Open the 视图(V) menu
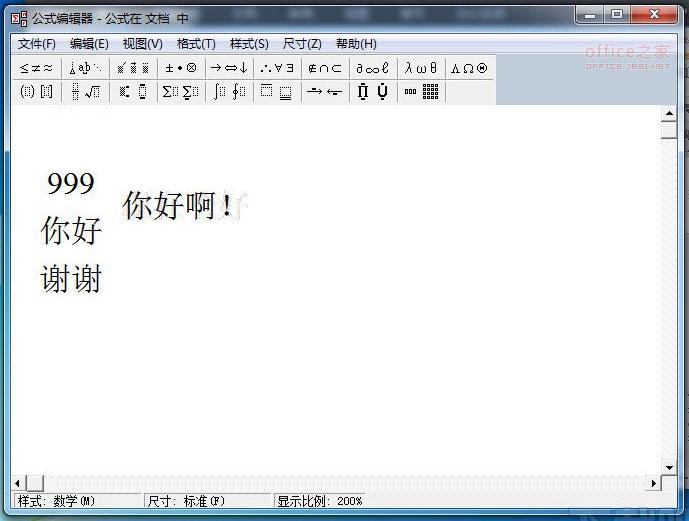 pos(142,44)
